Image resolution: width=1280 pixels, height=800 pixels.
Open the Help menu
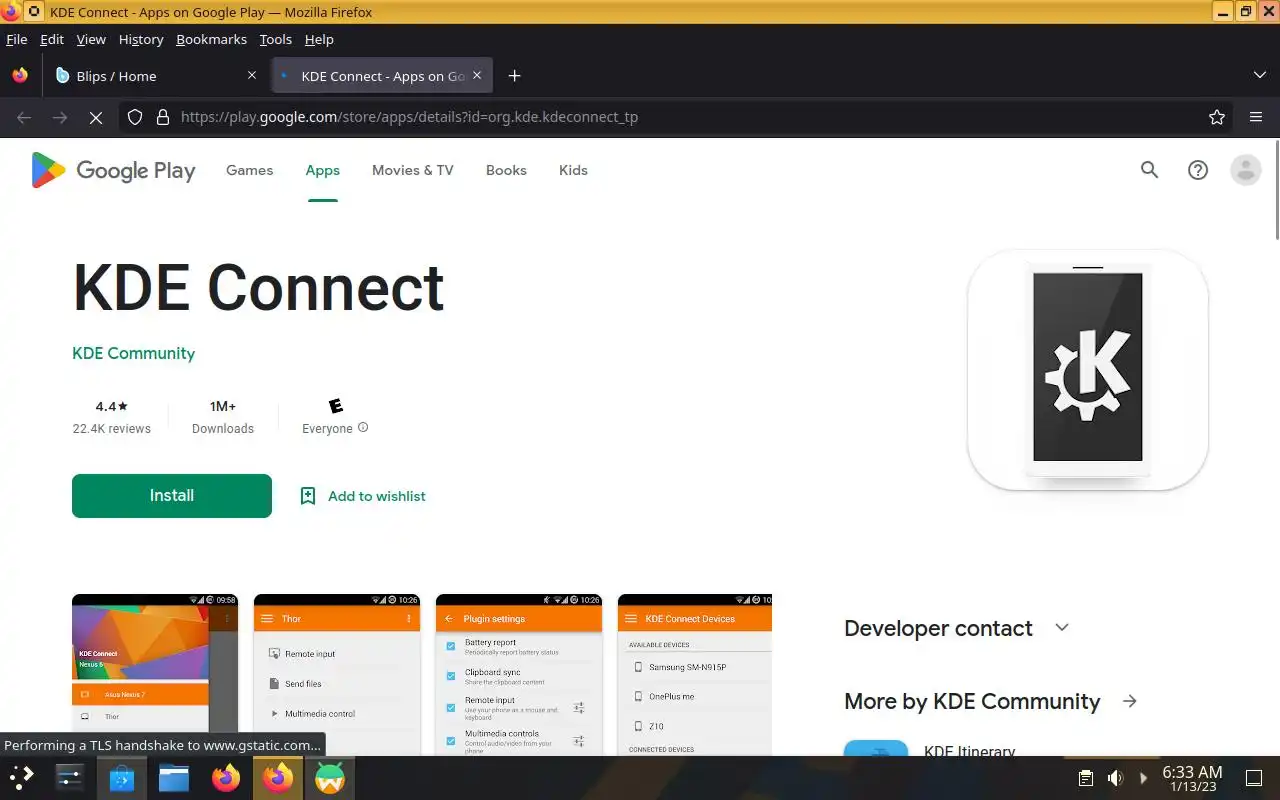tap(319, 39)
